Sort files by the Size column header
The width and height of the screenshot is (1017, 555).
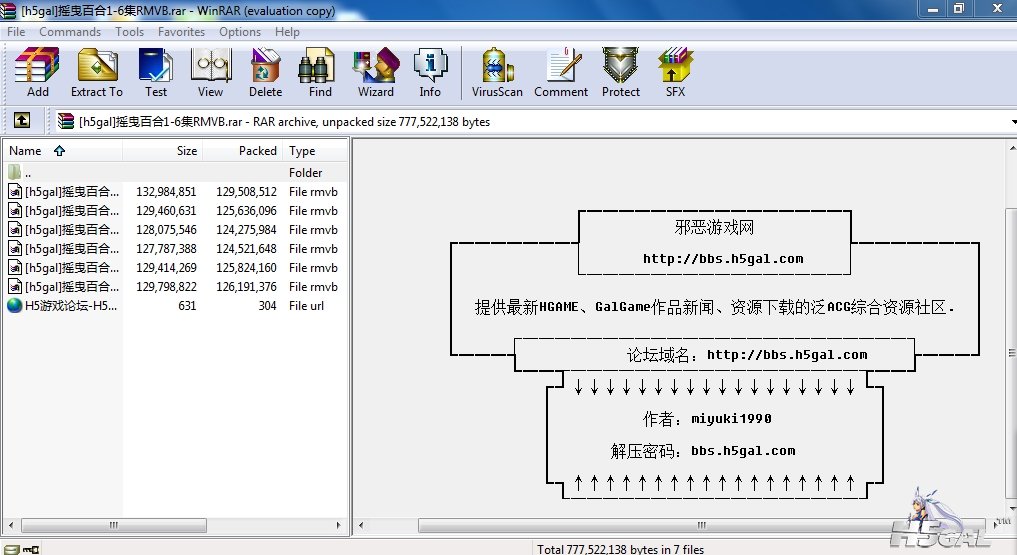pyautogui.click(x=162, y=150)
